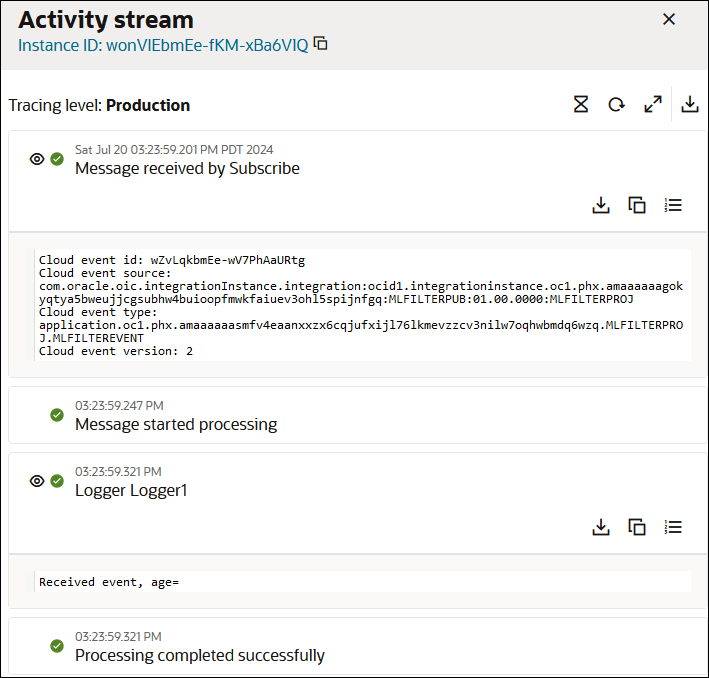Viewport: 709px width, 678px height.
Task: Open list view for Subscribe message
Action: point(673,205)
